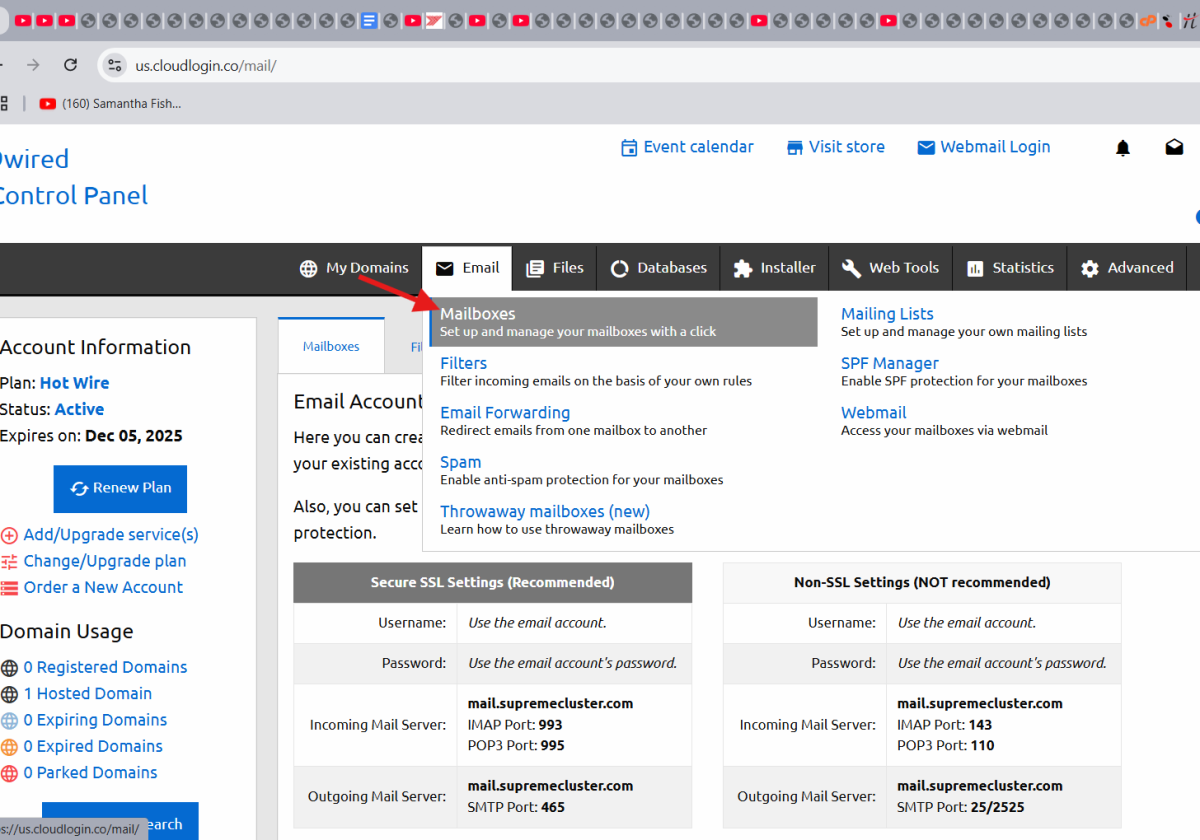Open the Installer tool icon
Image resolution: width=1200 pixels, height=840 pixels.
(742, 267)
